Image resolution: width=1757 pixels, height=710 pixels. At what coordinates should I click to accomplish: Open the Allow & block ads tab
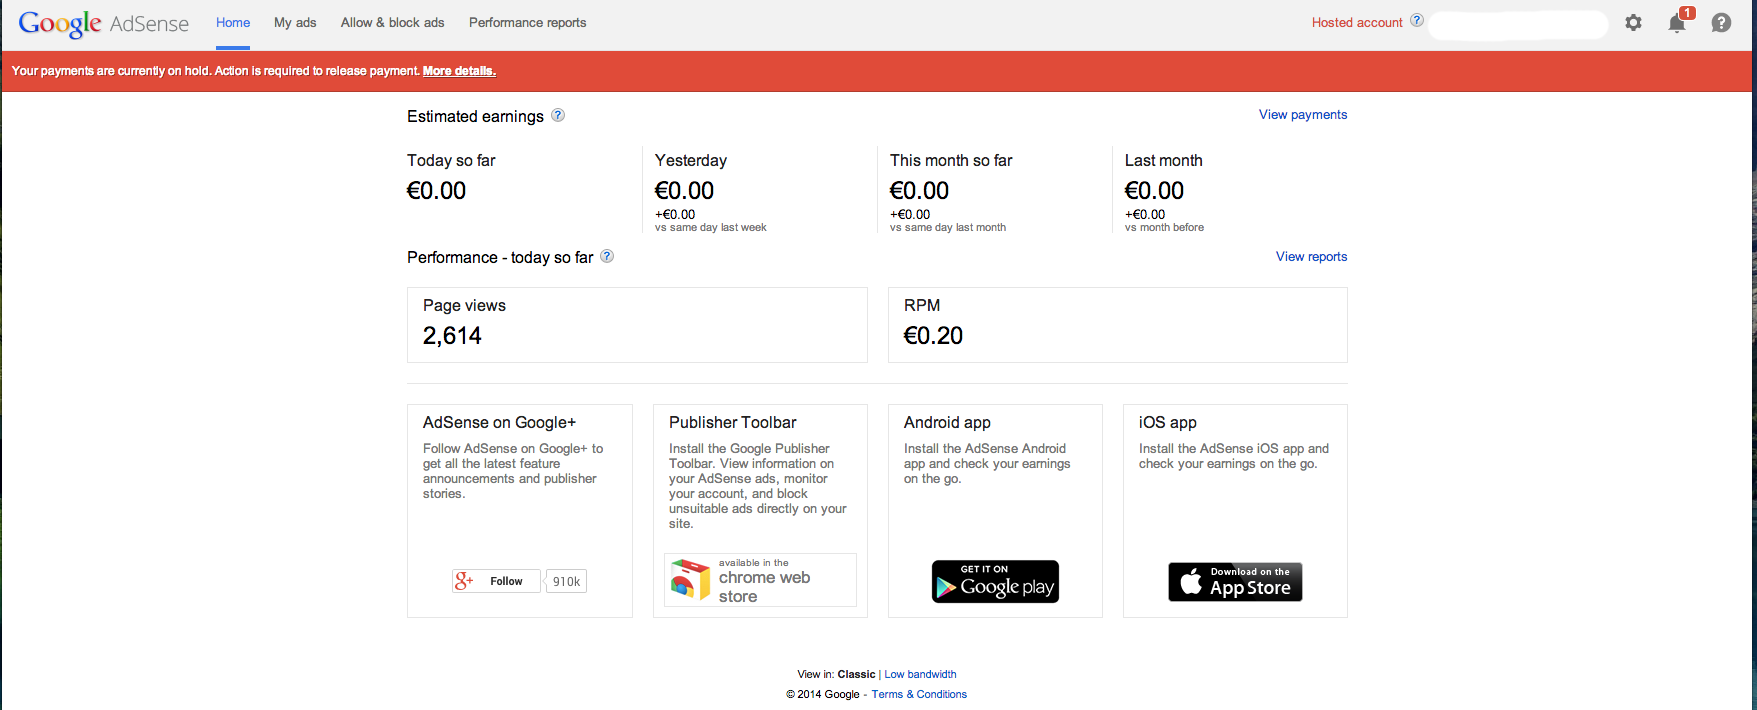(x=392, y=23)
